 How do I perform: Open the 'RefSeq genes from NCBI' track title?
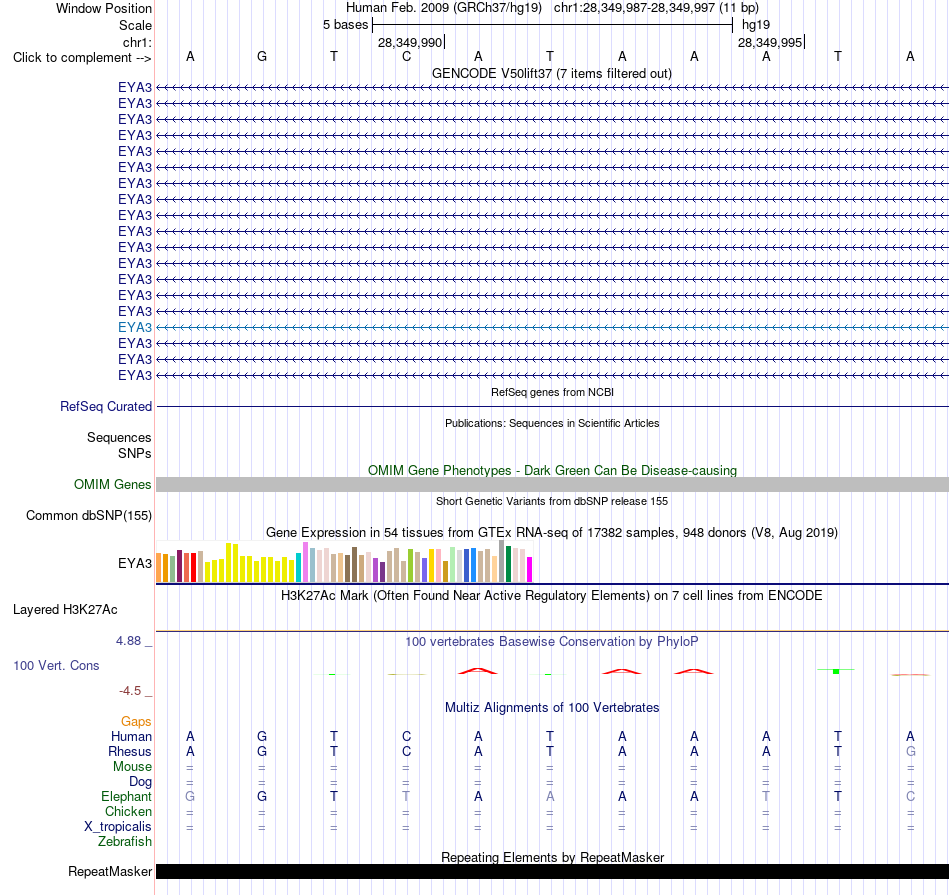coord(552,392)
